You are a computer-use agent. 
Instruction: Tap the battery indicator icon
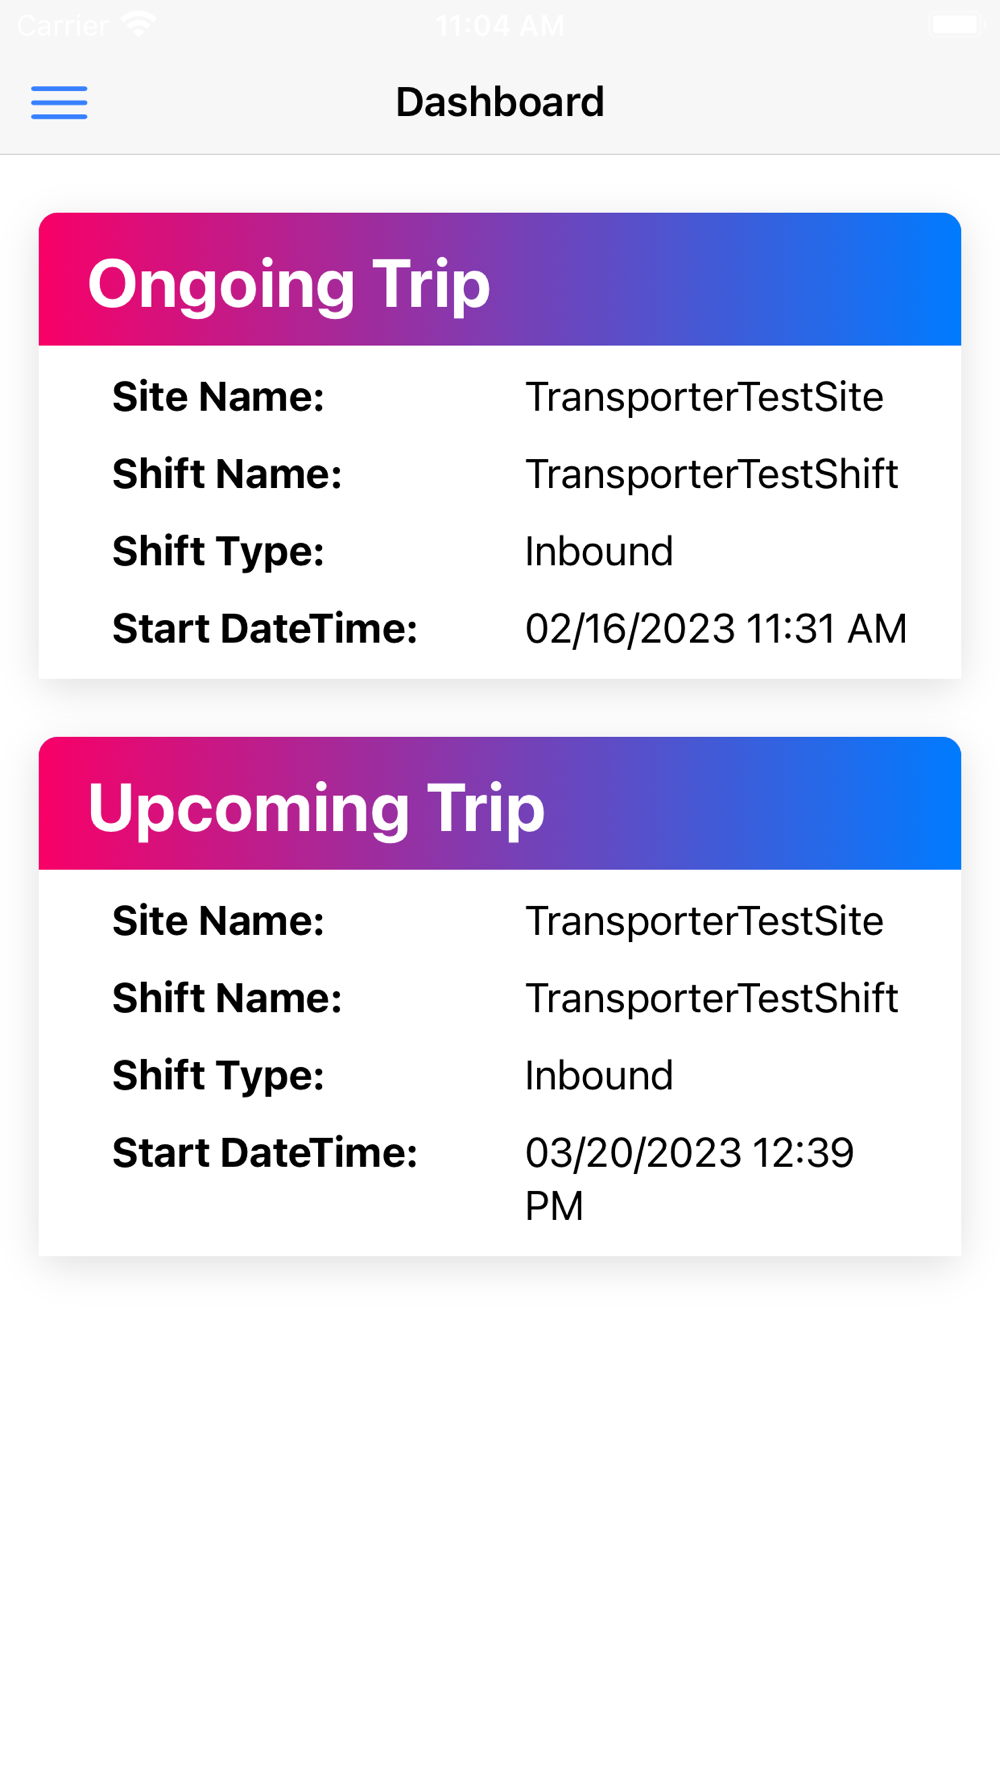[957, 24]
